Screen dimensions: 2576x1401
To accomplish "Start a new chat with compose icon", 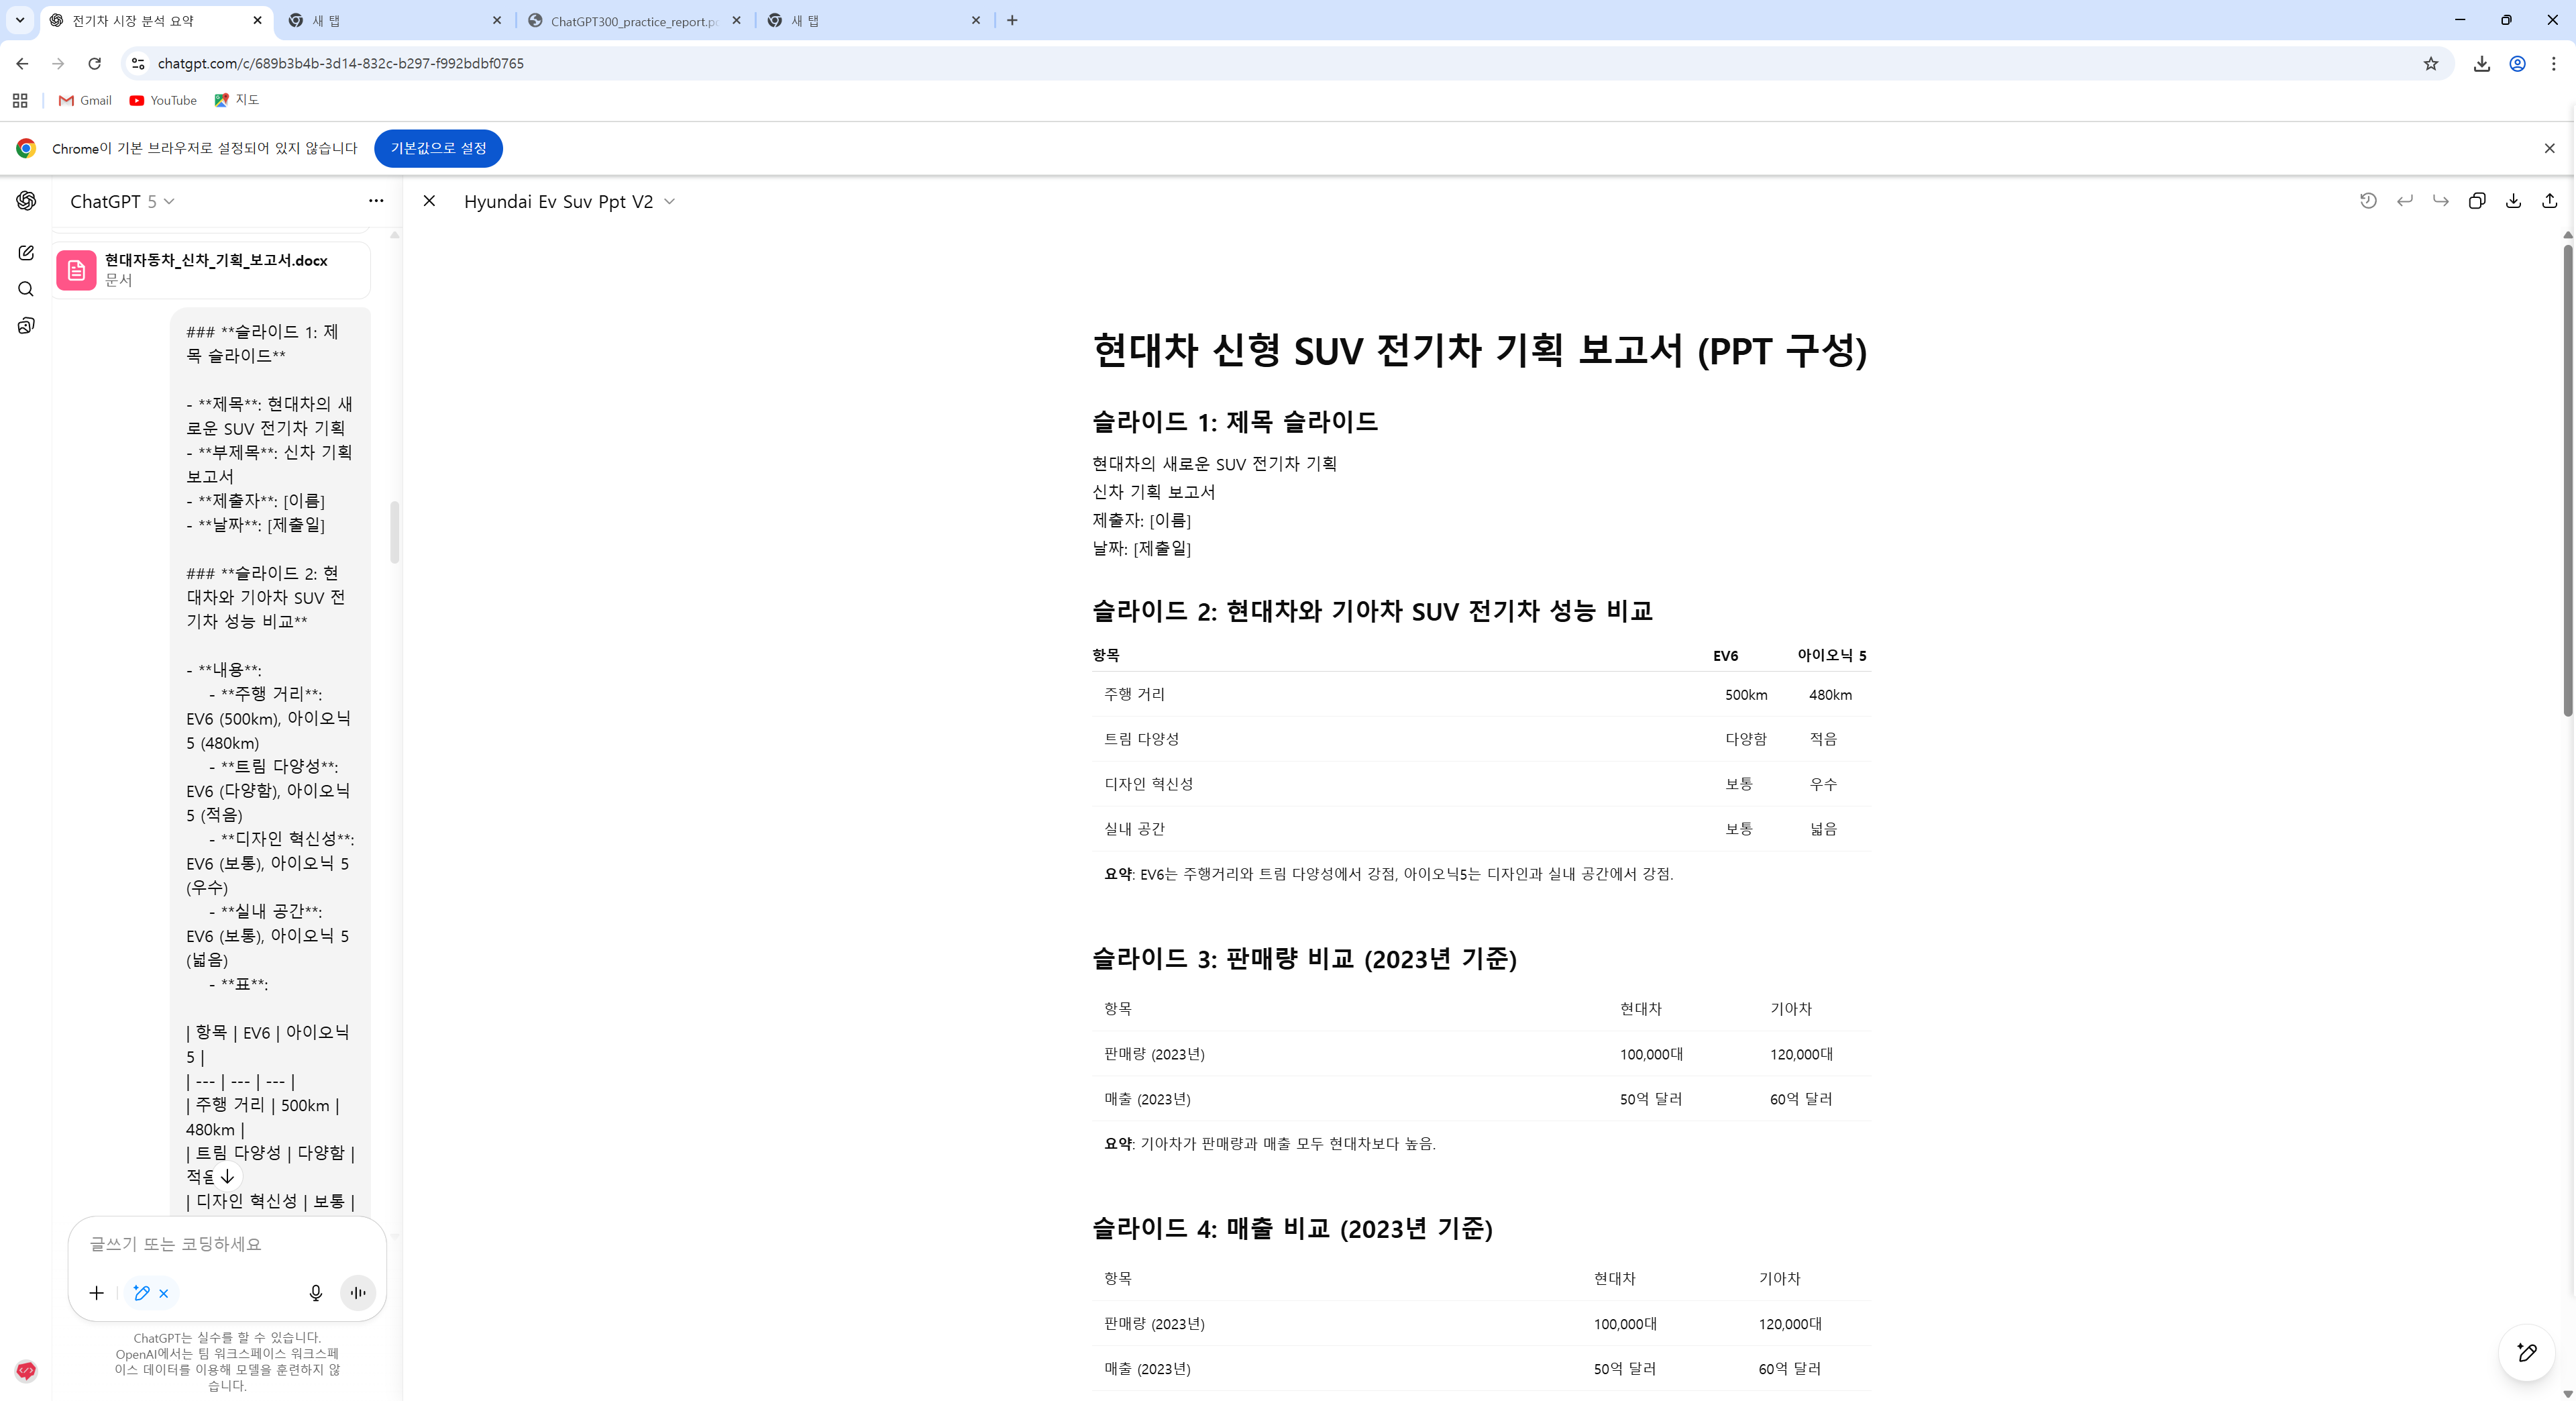I will coord(26,253).
